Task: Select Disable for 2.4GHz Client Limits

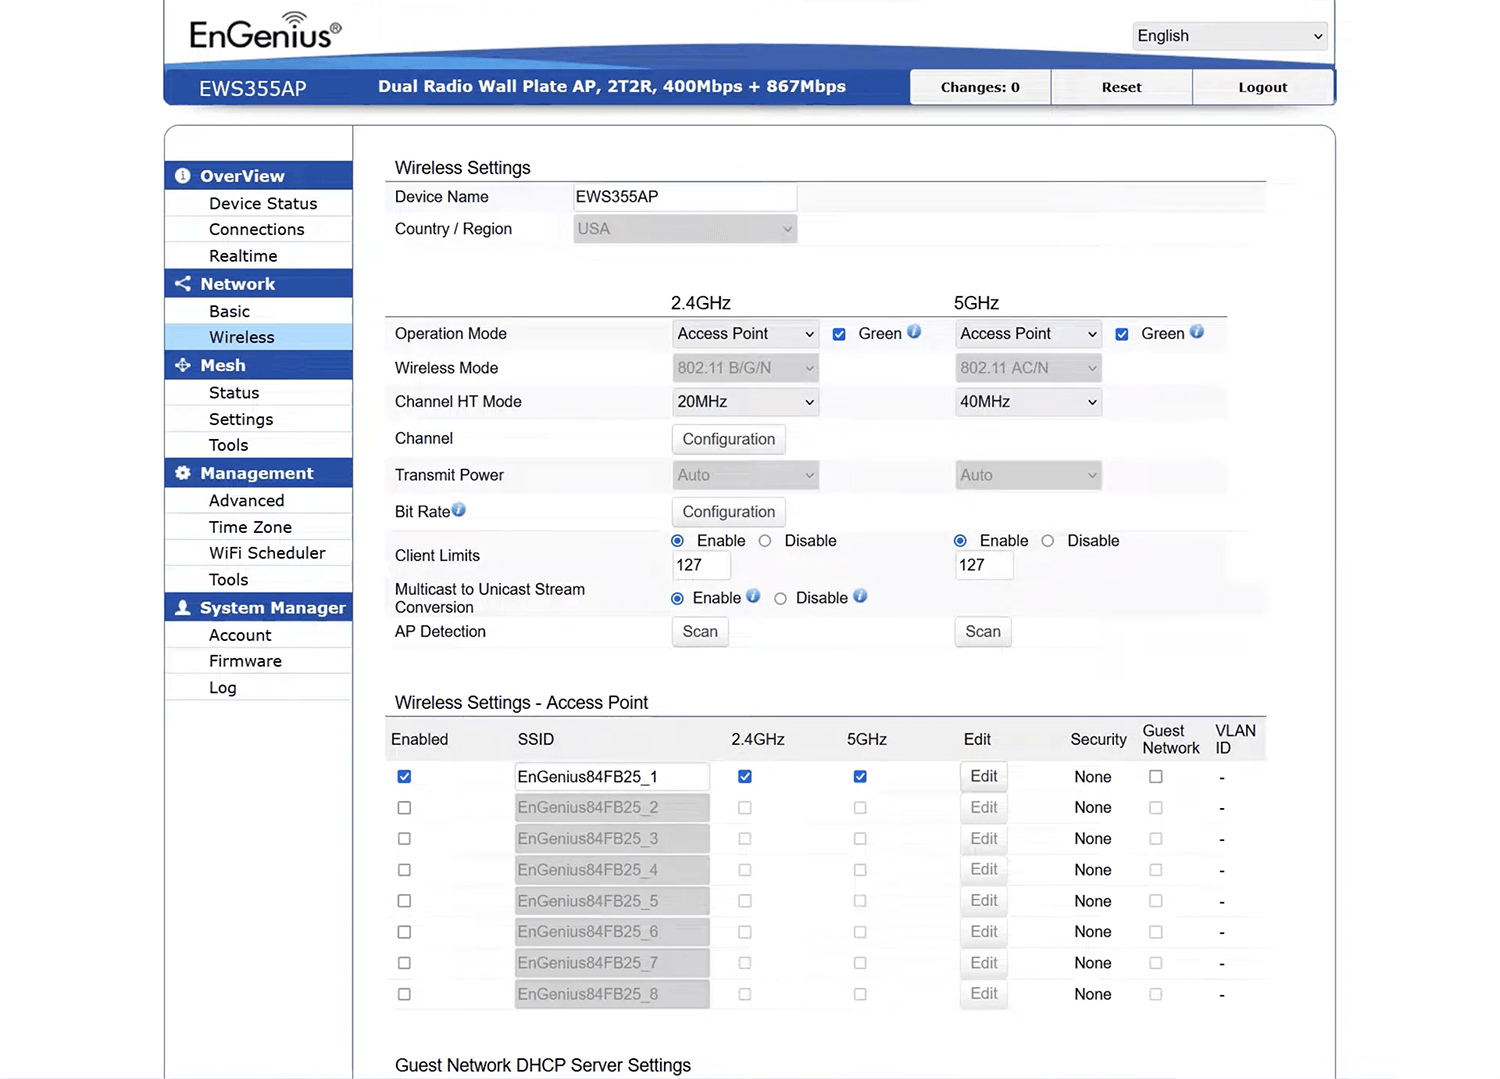Action: pyautogui.click(x=765, y=541)
